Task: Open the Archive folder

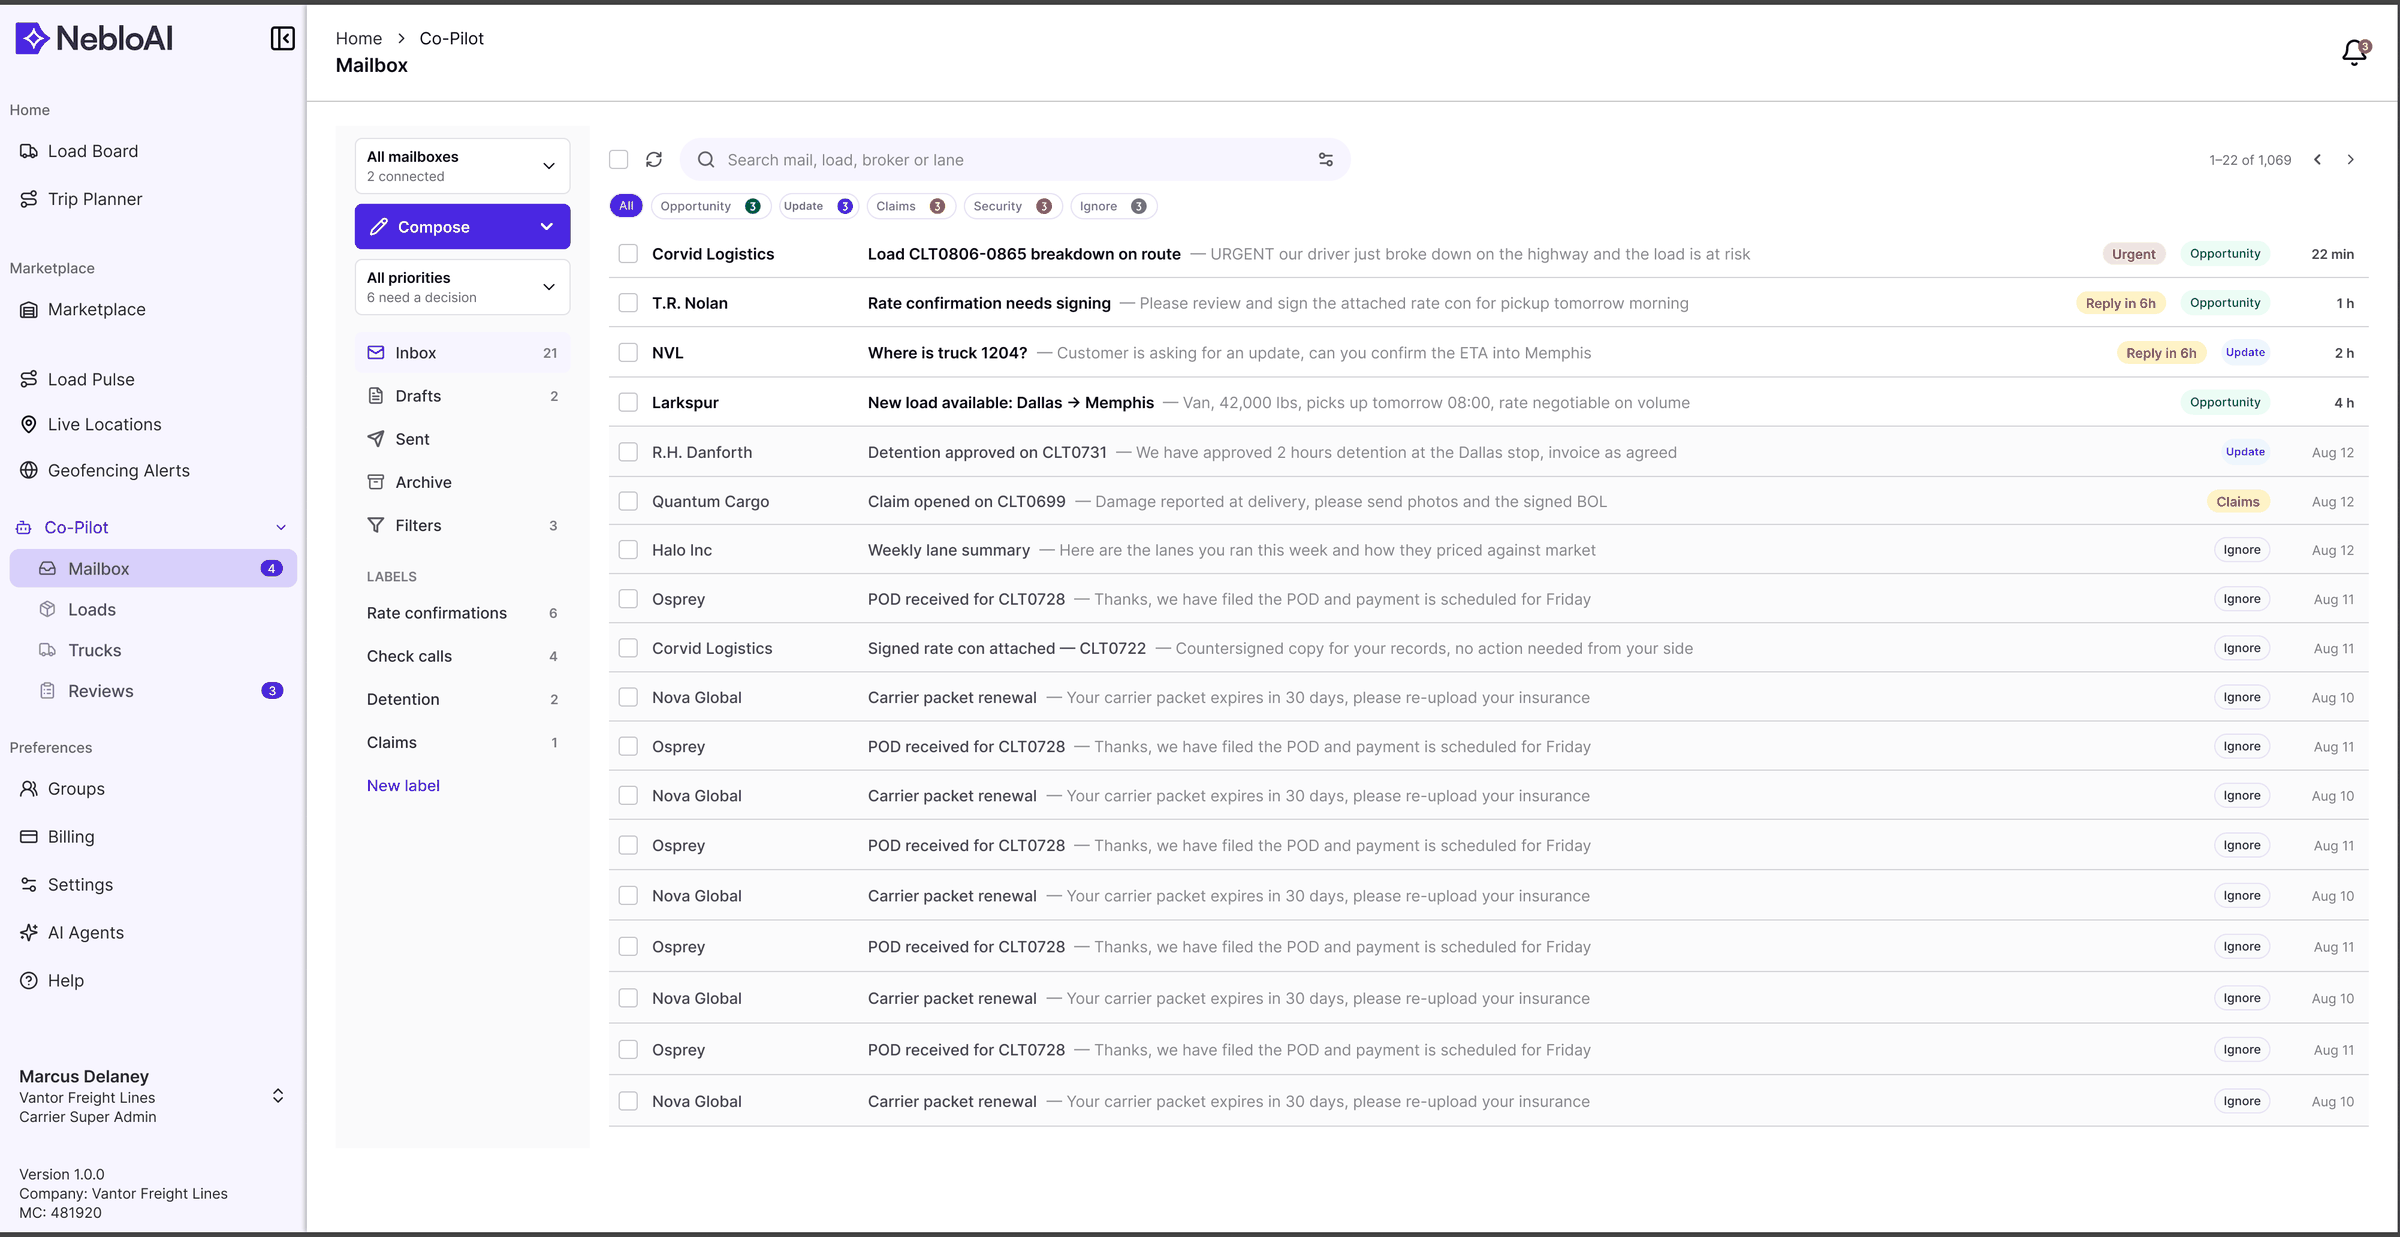Action: point(462,482)
